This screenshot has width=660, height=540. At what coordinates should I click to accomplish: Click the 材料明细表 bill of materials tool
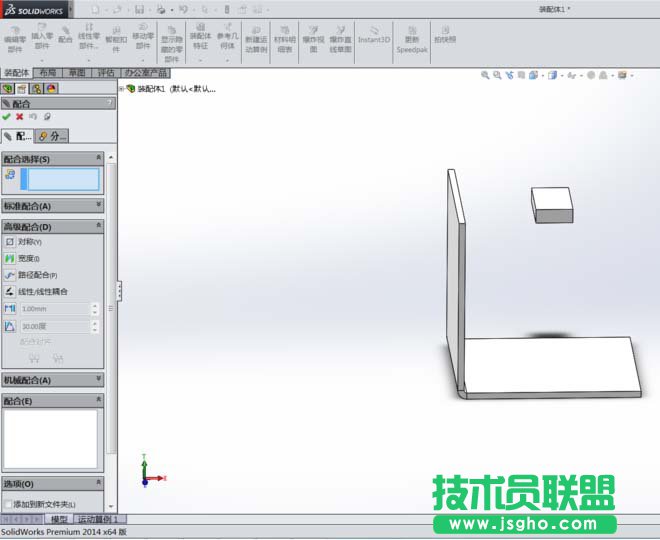pyautogui.click(x=285, y=40)
